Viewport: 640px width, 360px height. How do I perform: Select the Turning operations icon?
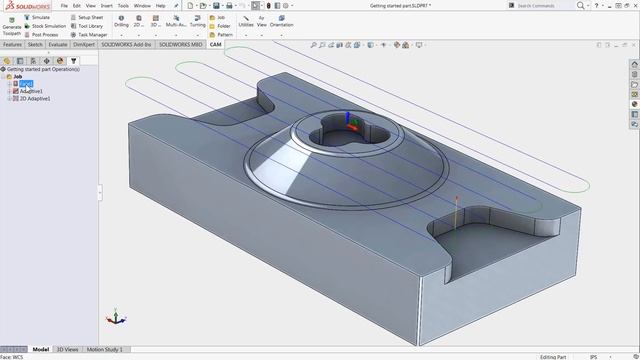click(198, 18)
